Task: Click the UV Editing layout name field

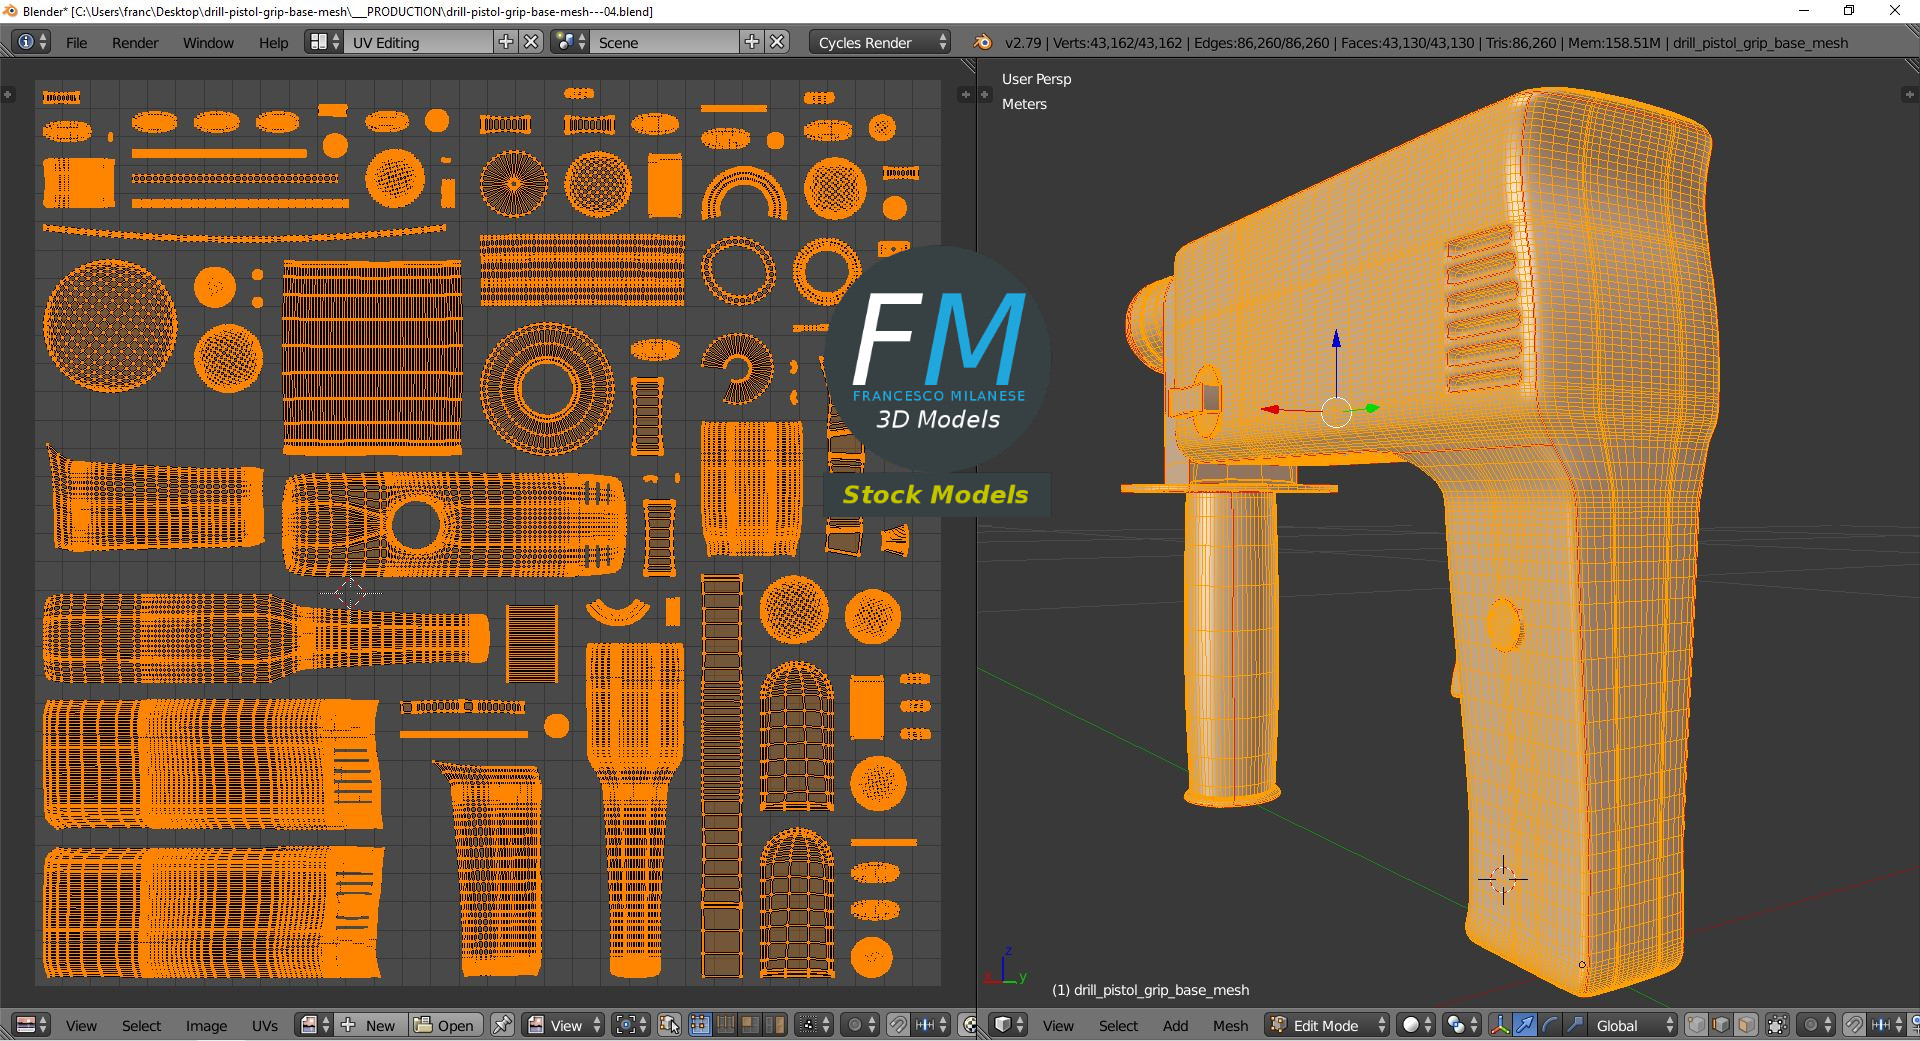Action: tap(418, 42)
